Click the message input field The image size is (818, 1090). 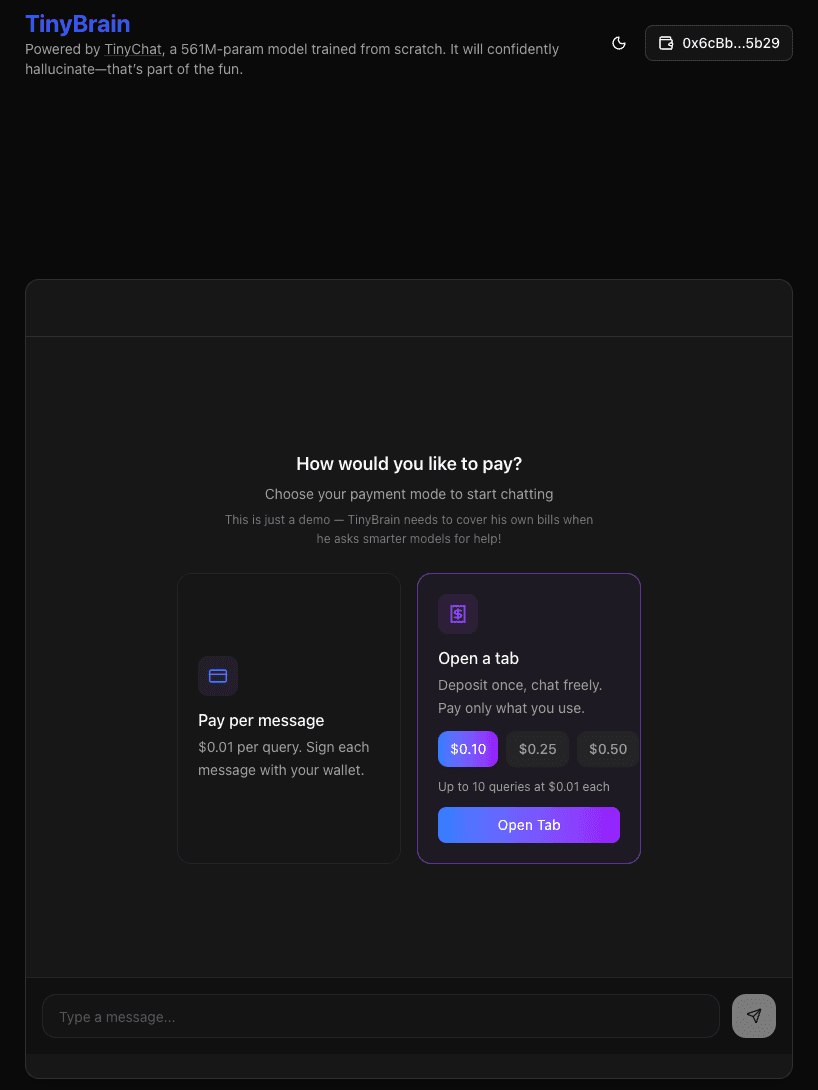click(x=380, y=1016)
